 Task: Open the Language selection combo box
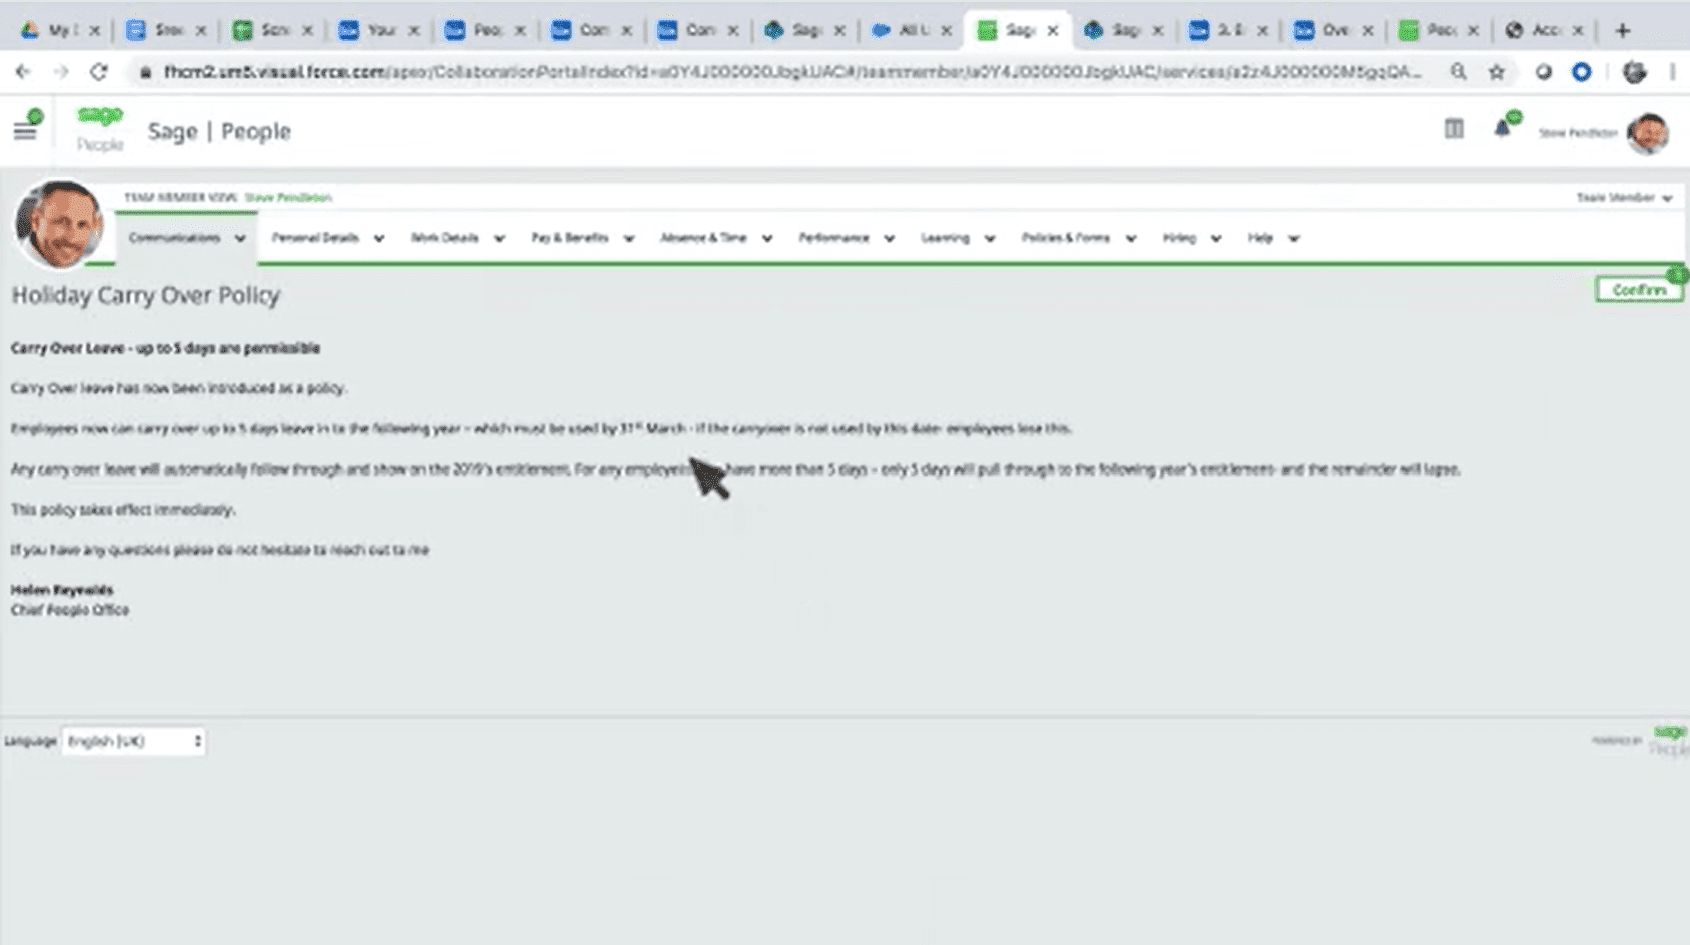pos(134,741)
